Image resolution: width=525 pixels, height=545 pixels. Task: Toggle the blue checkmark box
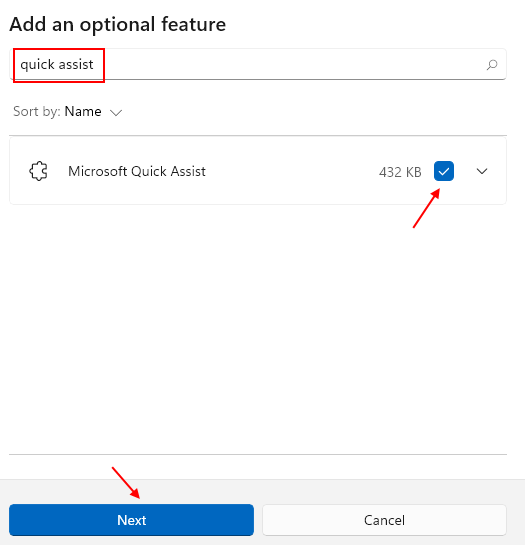click(444, 171)
